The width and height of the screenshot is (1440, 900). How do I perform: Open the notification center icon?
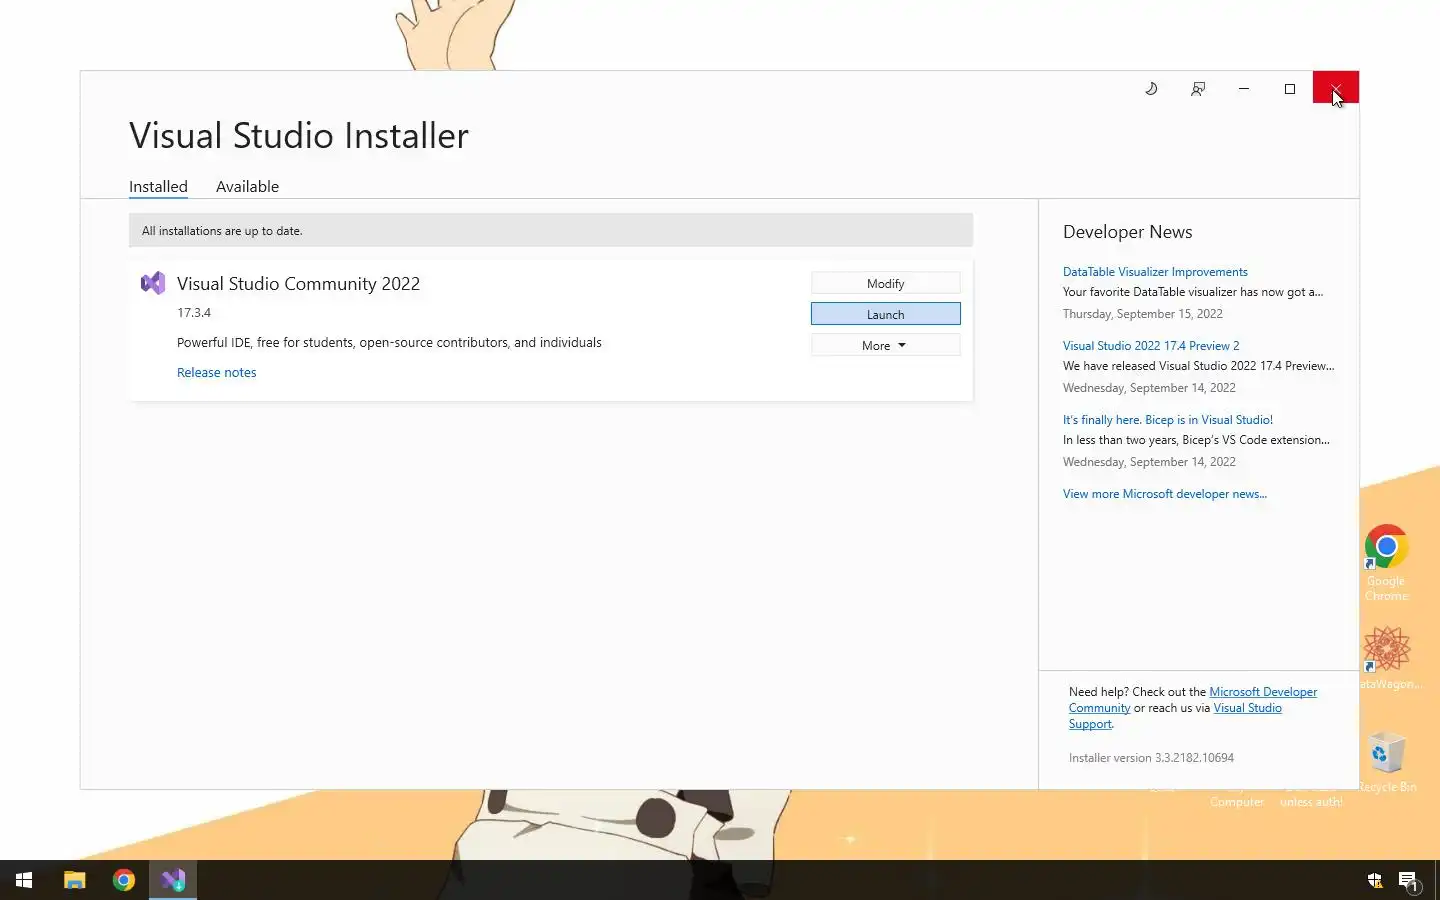click(1408, 881)
